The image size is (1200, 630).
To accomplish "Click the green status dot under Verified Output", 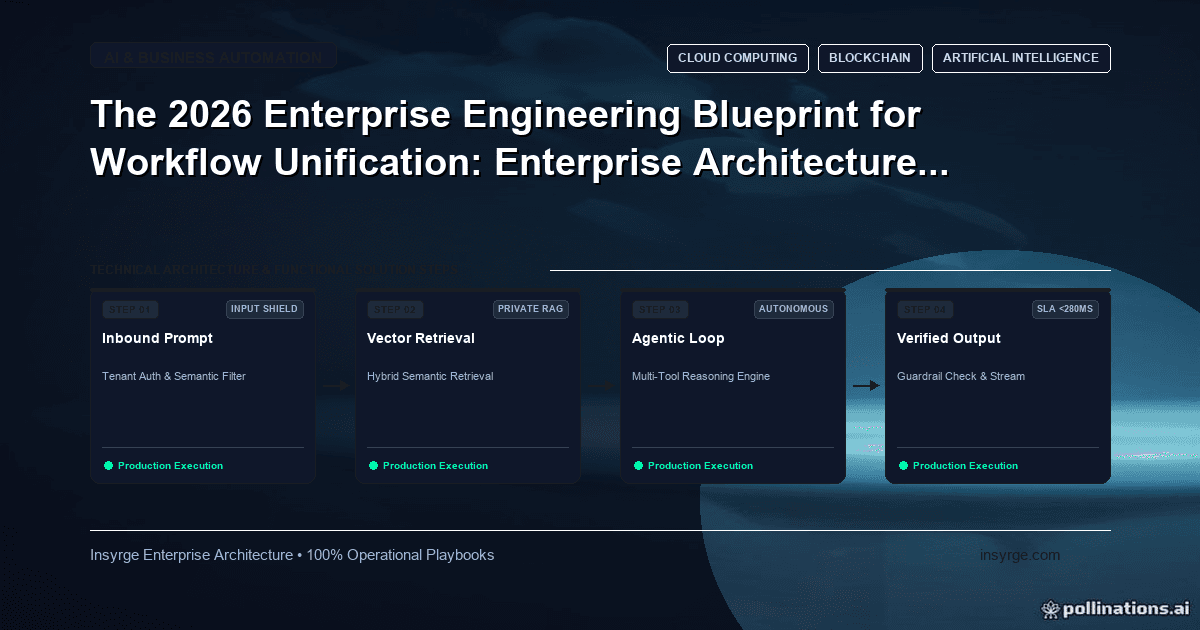I will click(903, 465).
